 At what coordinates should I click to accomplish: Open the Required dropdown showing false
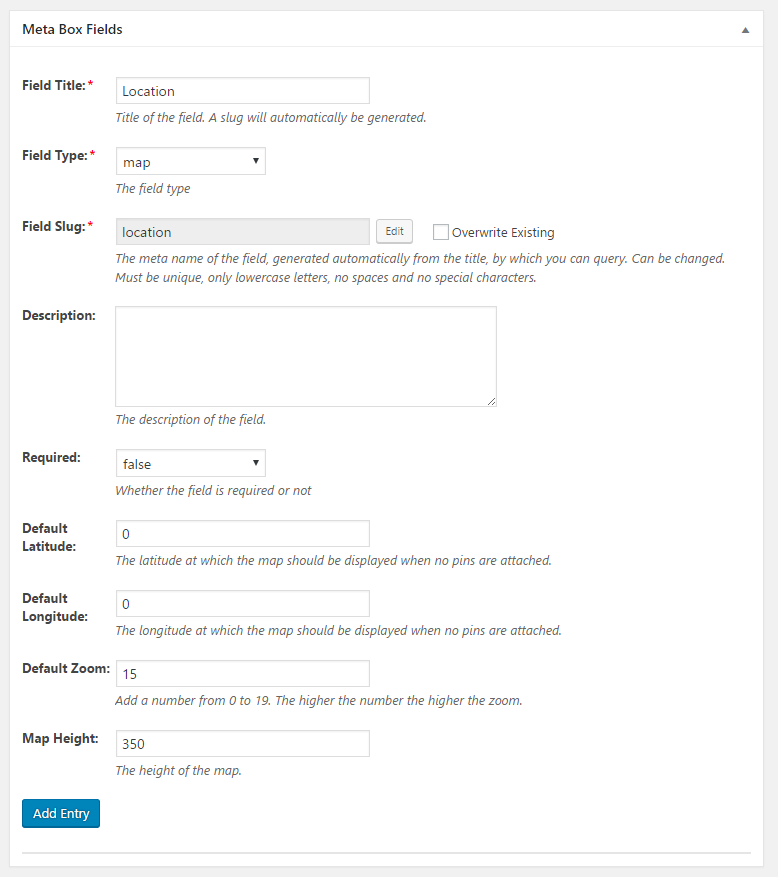190,463
